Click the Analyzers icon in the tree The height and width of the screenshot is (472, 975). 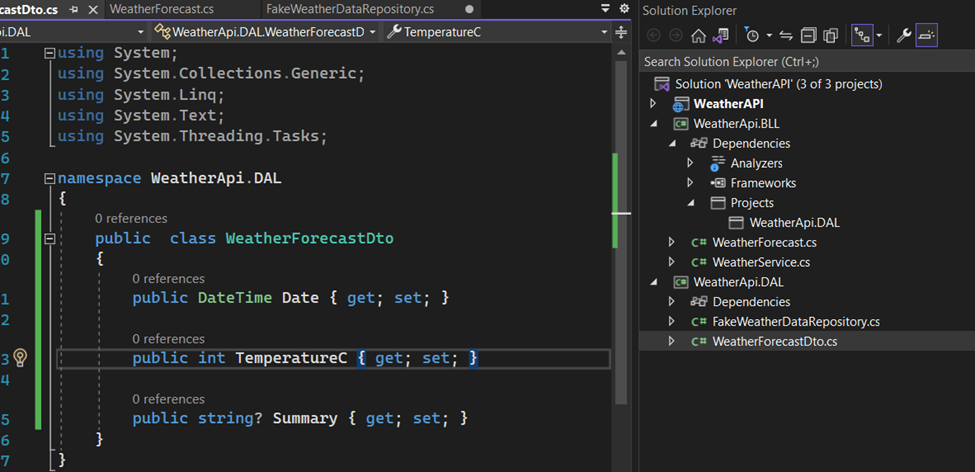pos(718,163)
